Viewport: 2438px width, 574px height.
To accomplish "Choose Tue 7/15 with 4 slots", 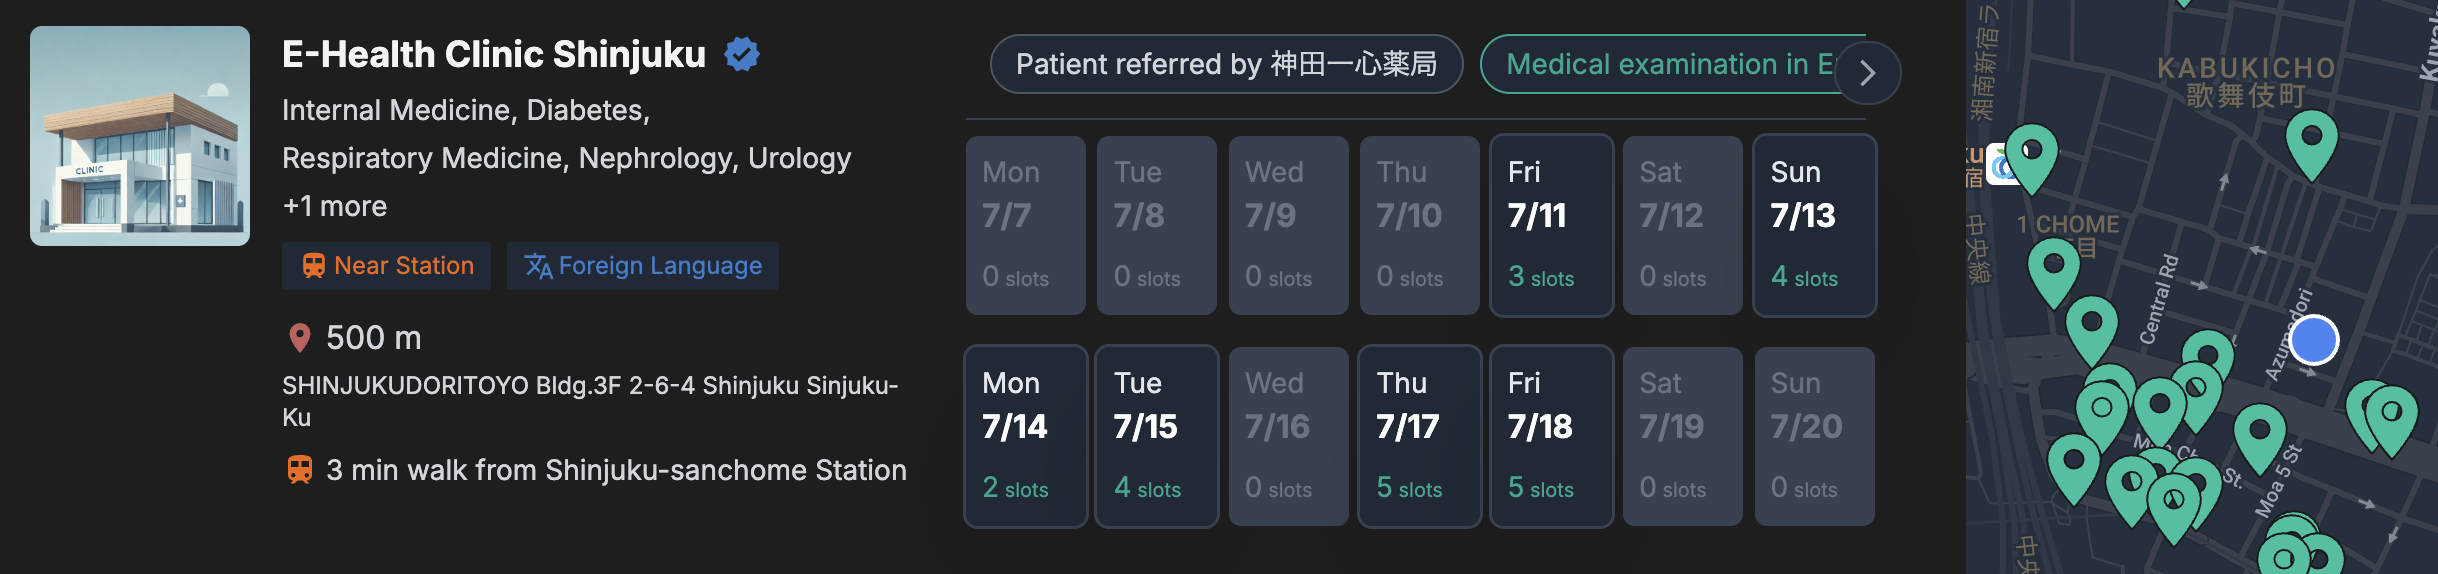I will tap(1156, 436).
